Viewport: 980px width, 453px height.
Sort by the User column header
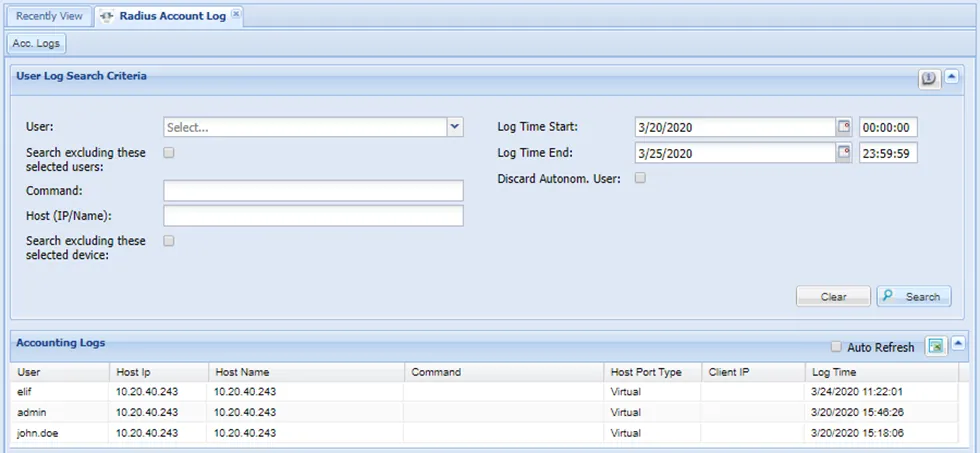(60, 372)
